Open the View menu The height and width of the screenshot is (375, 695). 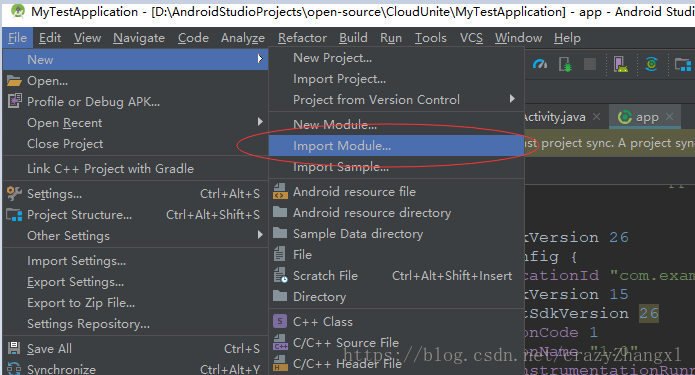[x=87, y=38]
